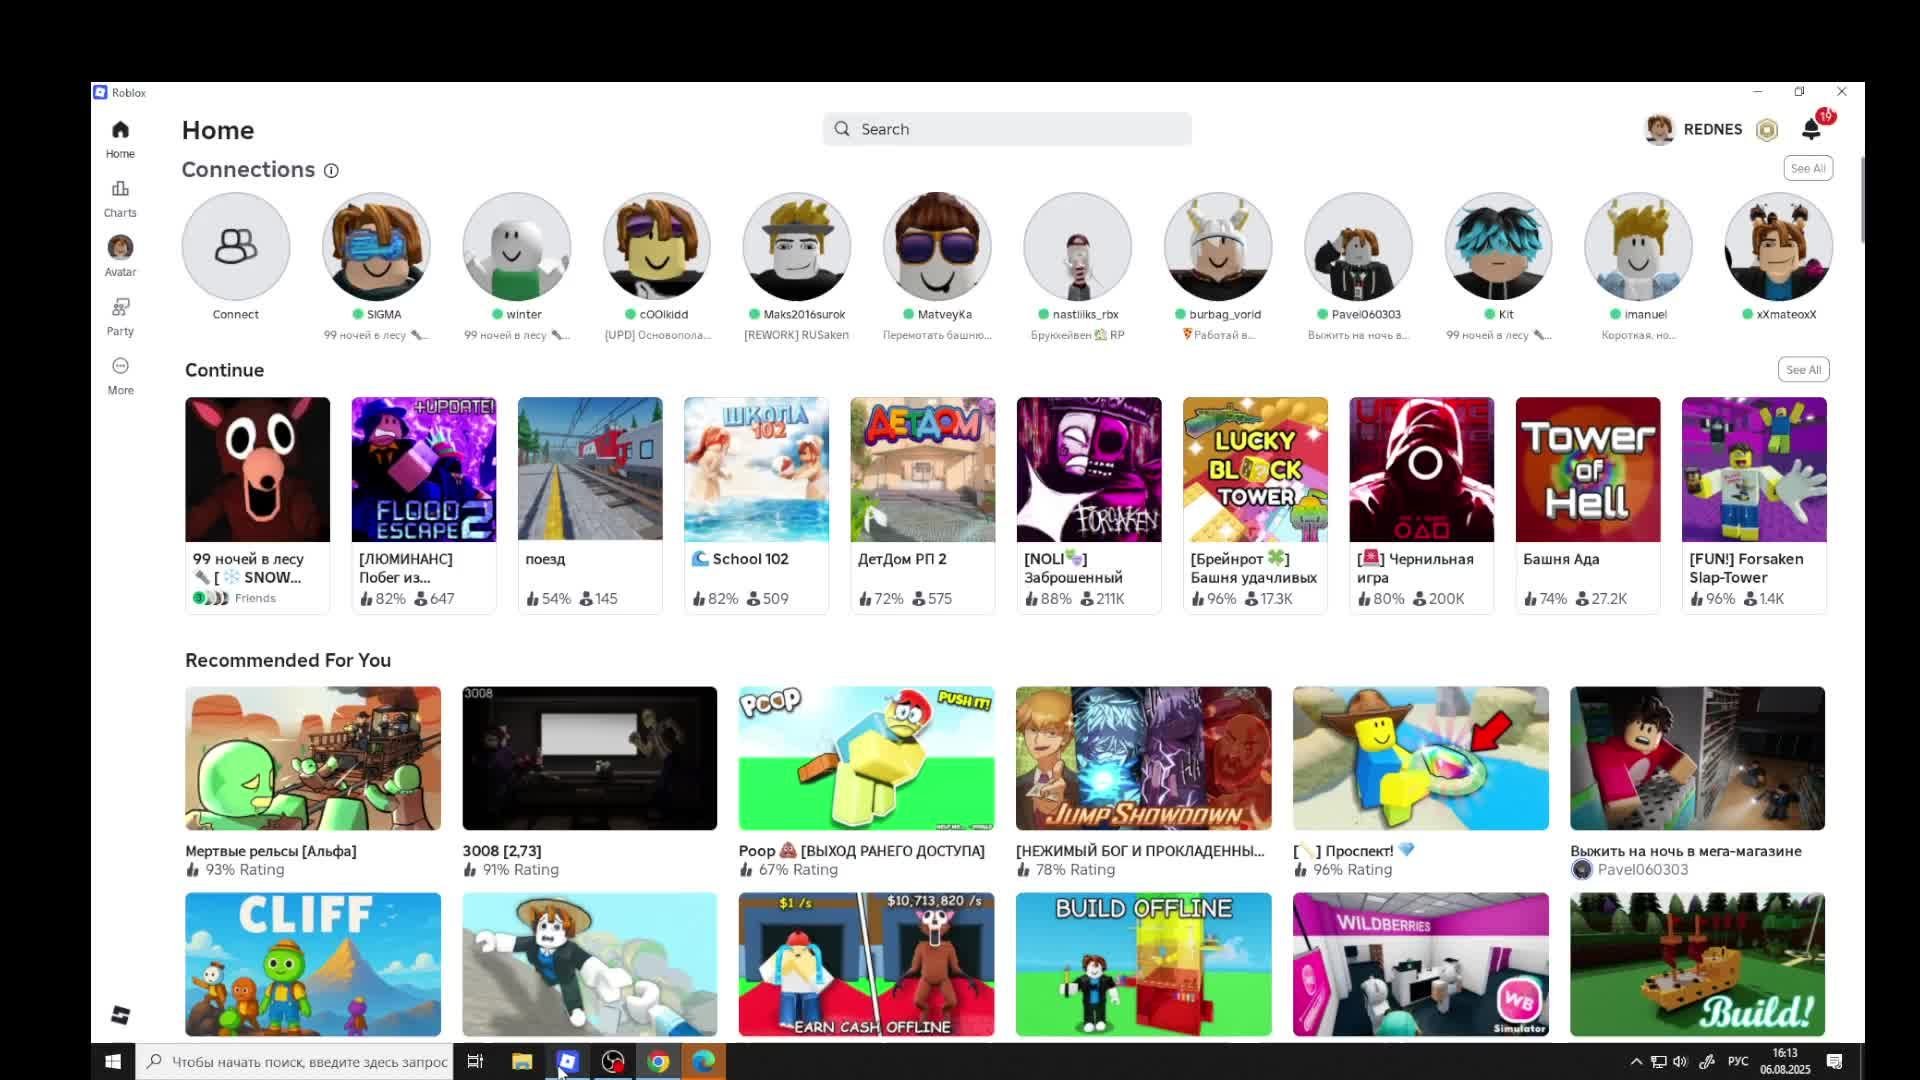This screenshot has width=1920, height=1080.
Task: Click the Search input field
Action: tap(1007, 129)
